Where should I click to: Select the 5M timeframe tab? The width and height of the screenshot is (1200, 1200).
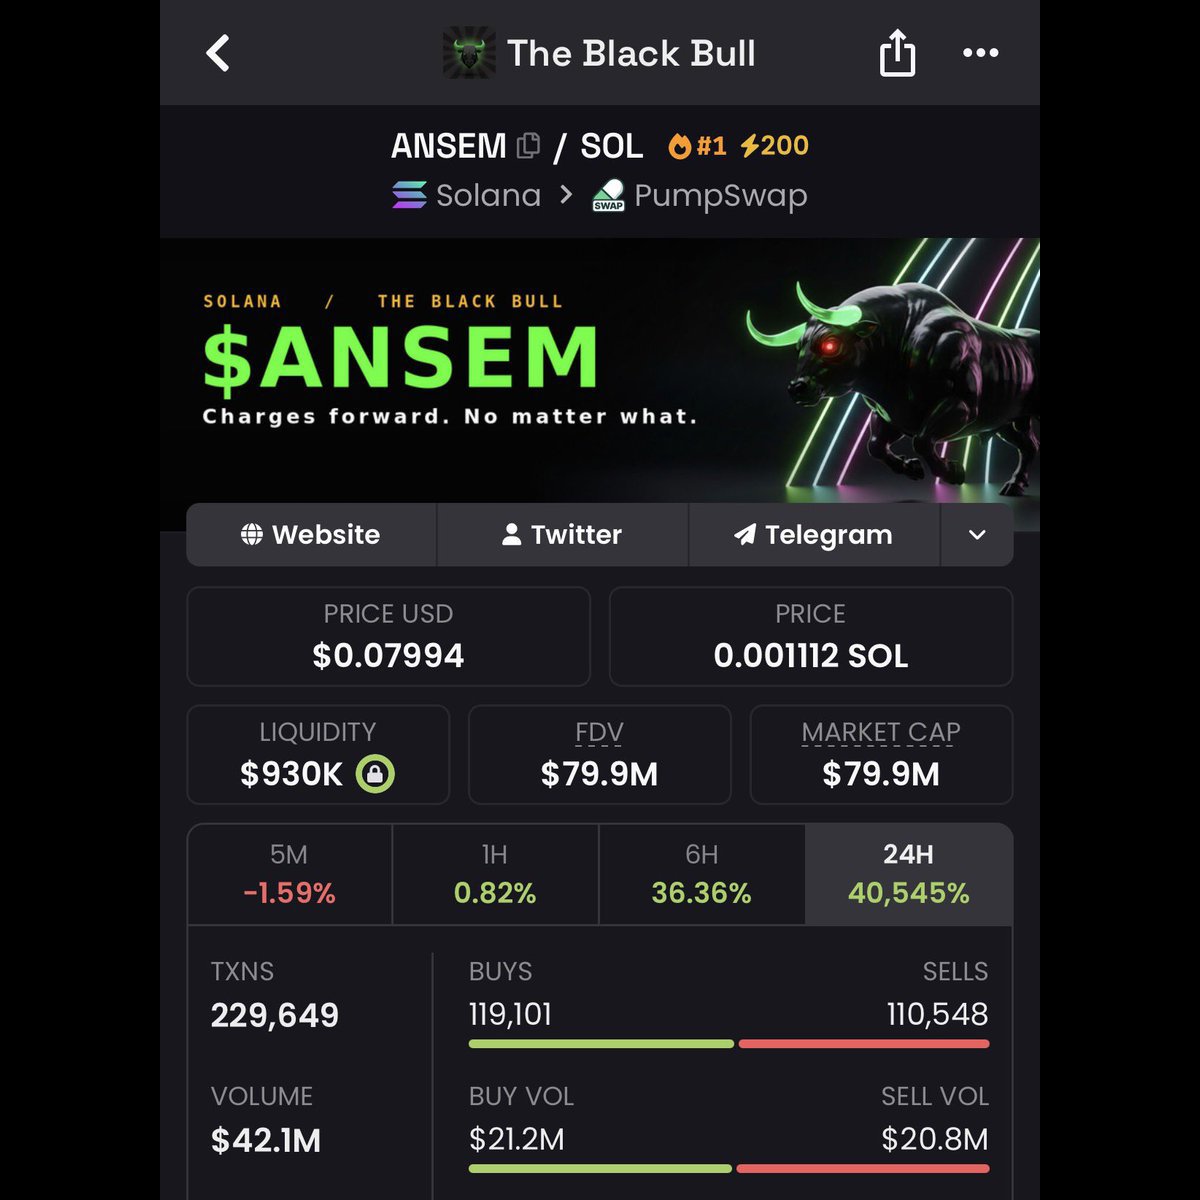tap(289, 874)
